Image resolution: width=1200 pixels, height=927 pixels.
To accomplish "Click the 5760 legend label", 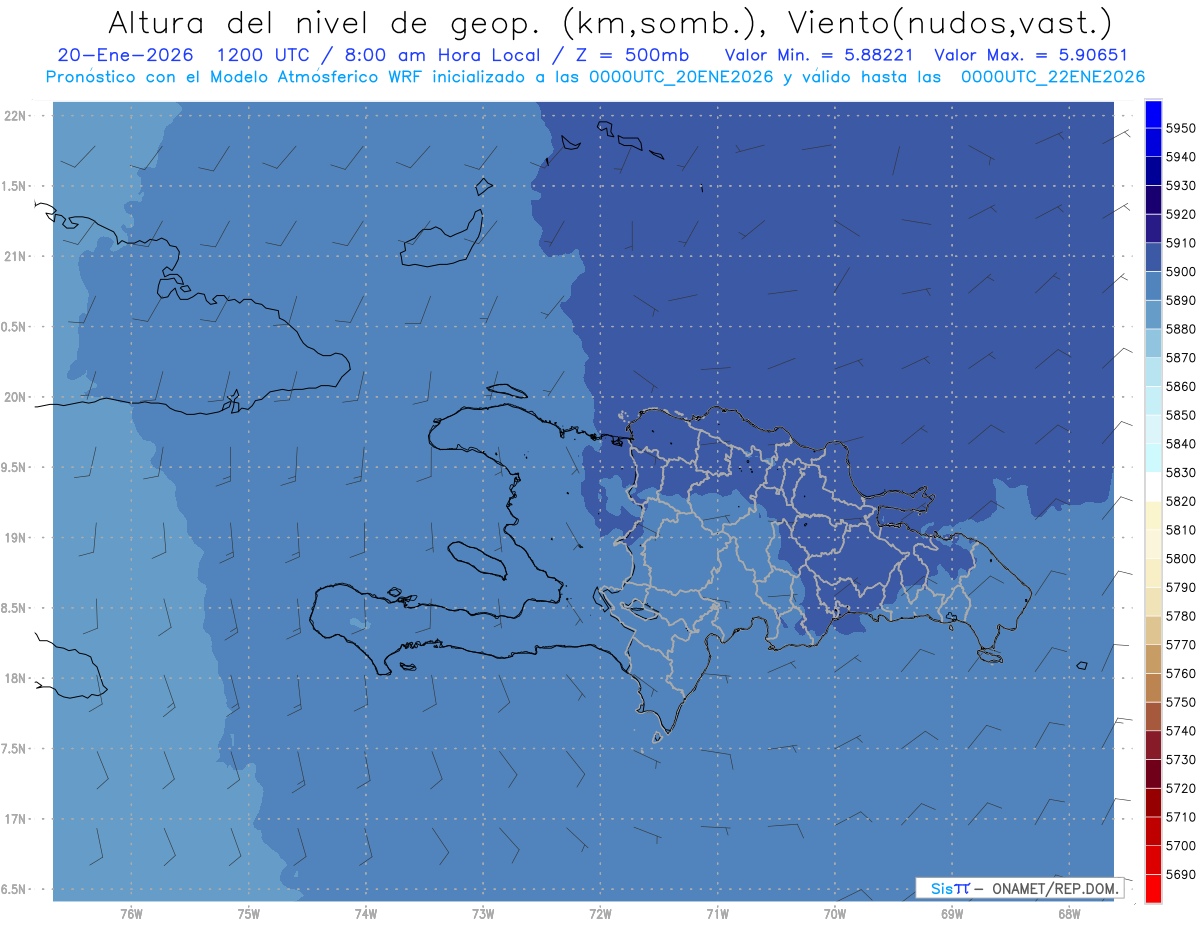I will pyautogui.click(x=1180, y=673).
